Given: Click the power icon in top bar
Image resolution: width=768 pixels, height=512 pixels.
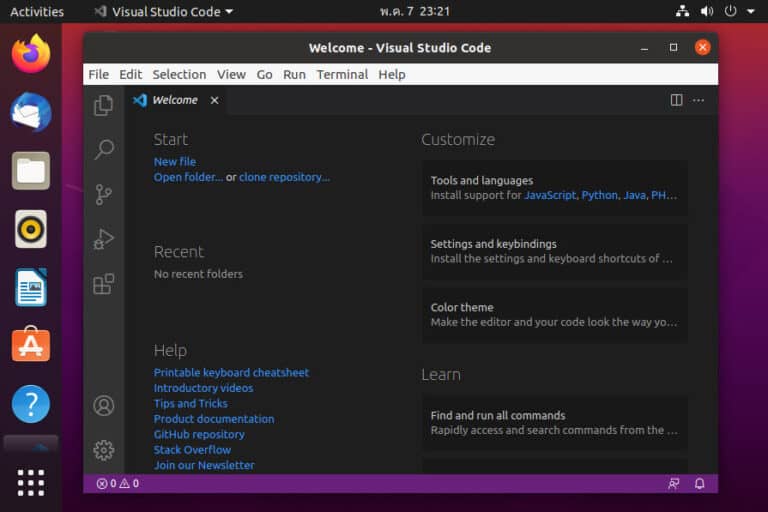Looking at the screenshot, I should [x=730, y=11].
